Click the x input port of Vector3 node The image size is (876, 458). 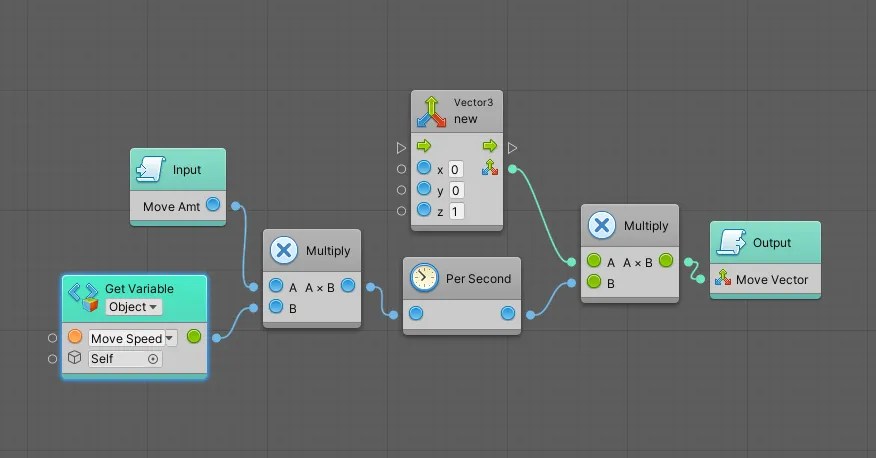pos(424,167)
